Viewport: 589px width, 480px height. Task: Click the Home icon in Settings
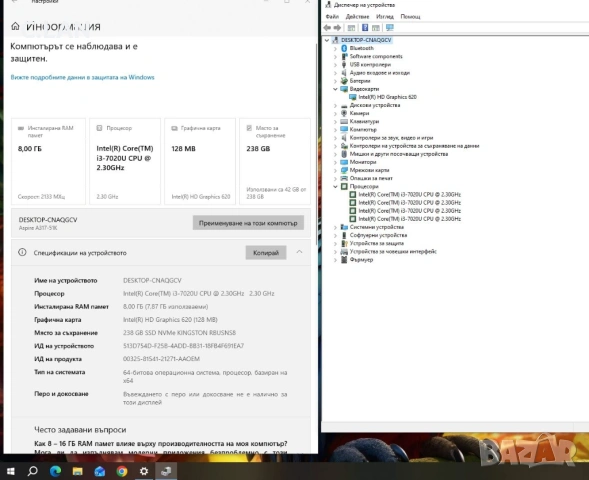pyautogui.click(x=15, y=26)
